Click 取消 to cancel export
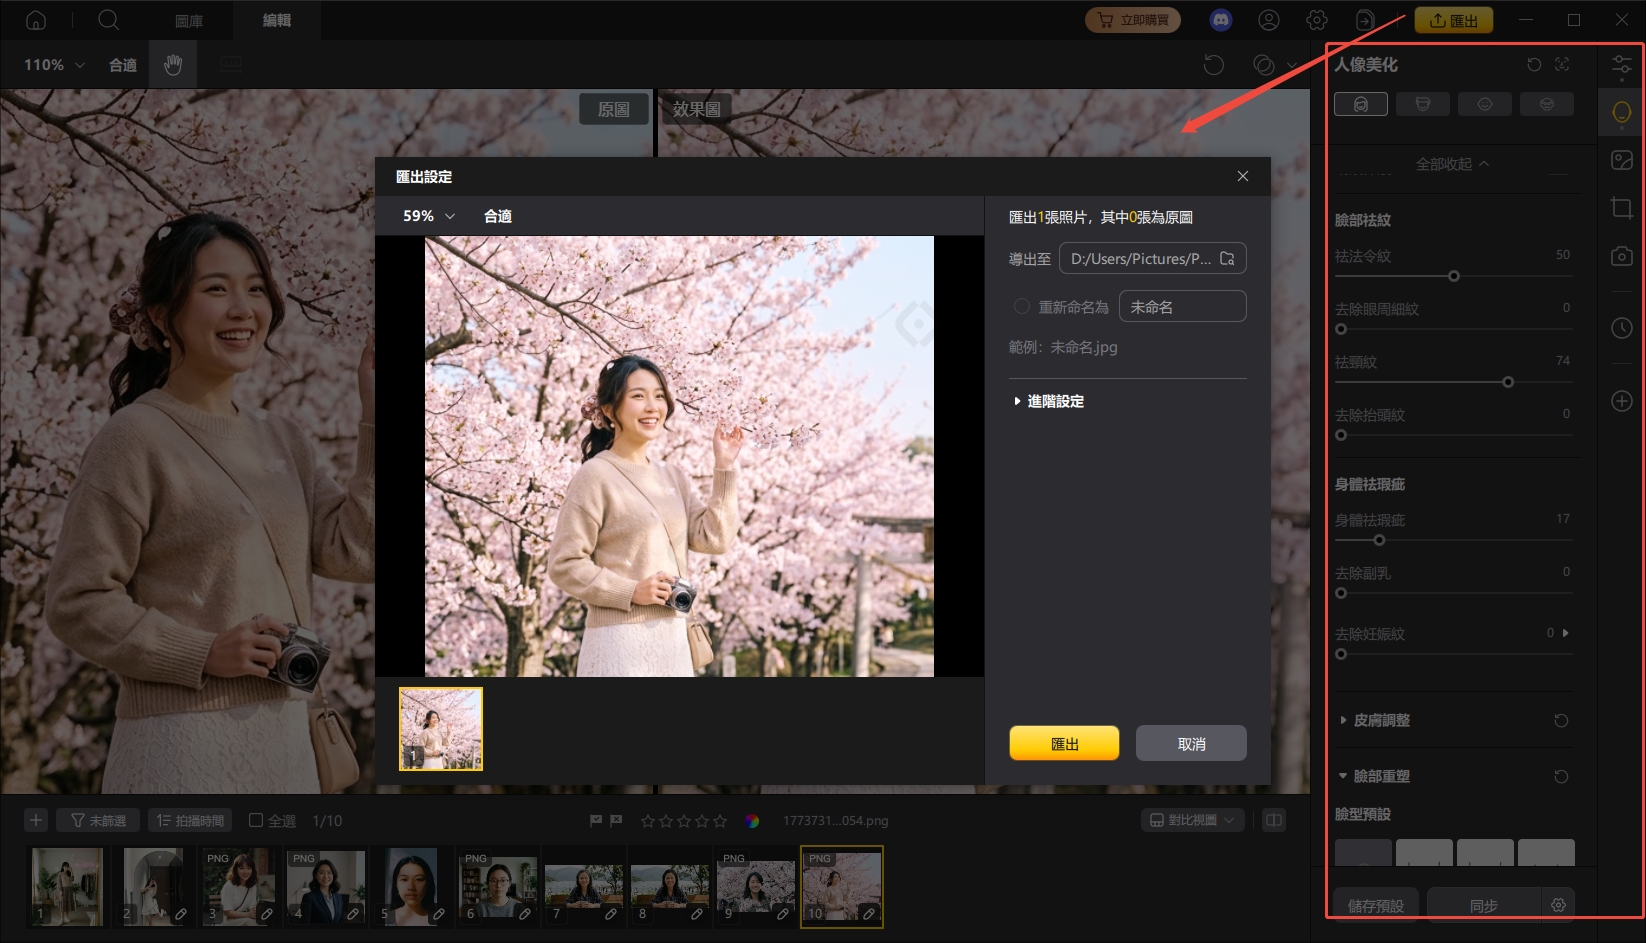This screenshot has height=943, width=1646. pos(1191,743)
